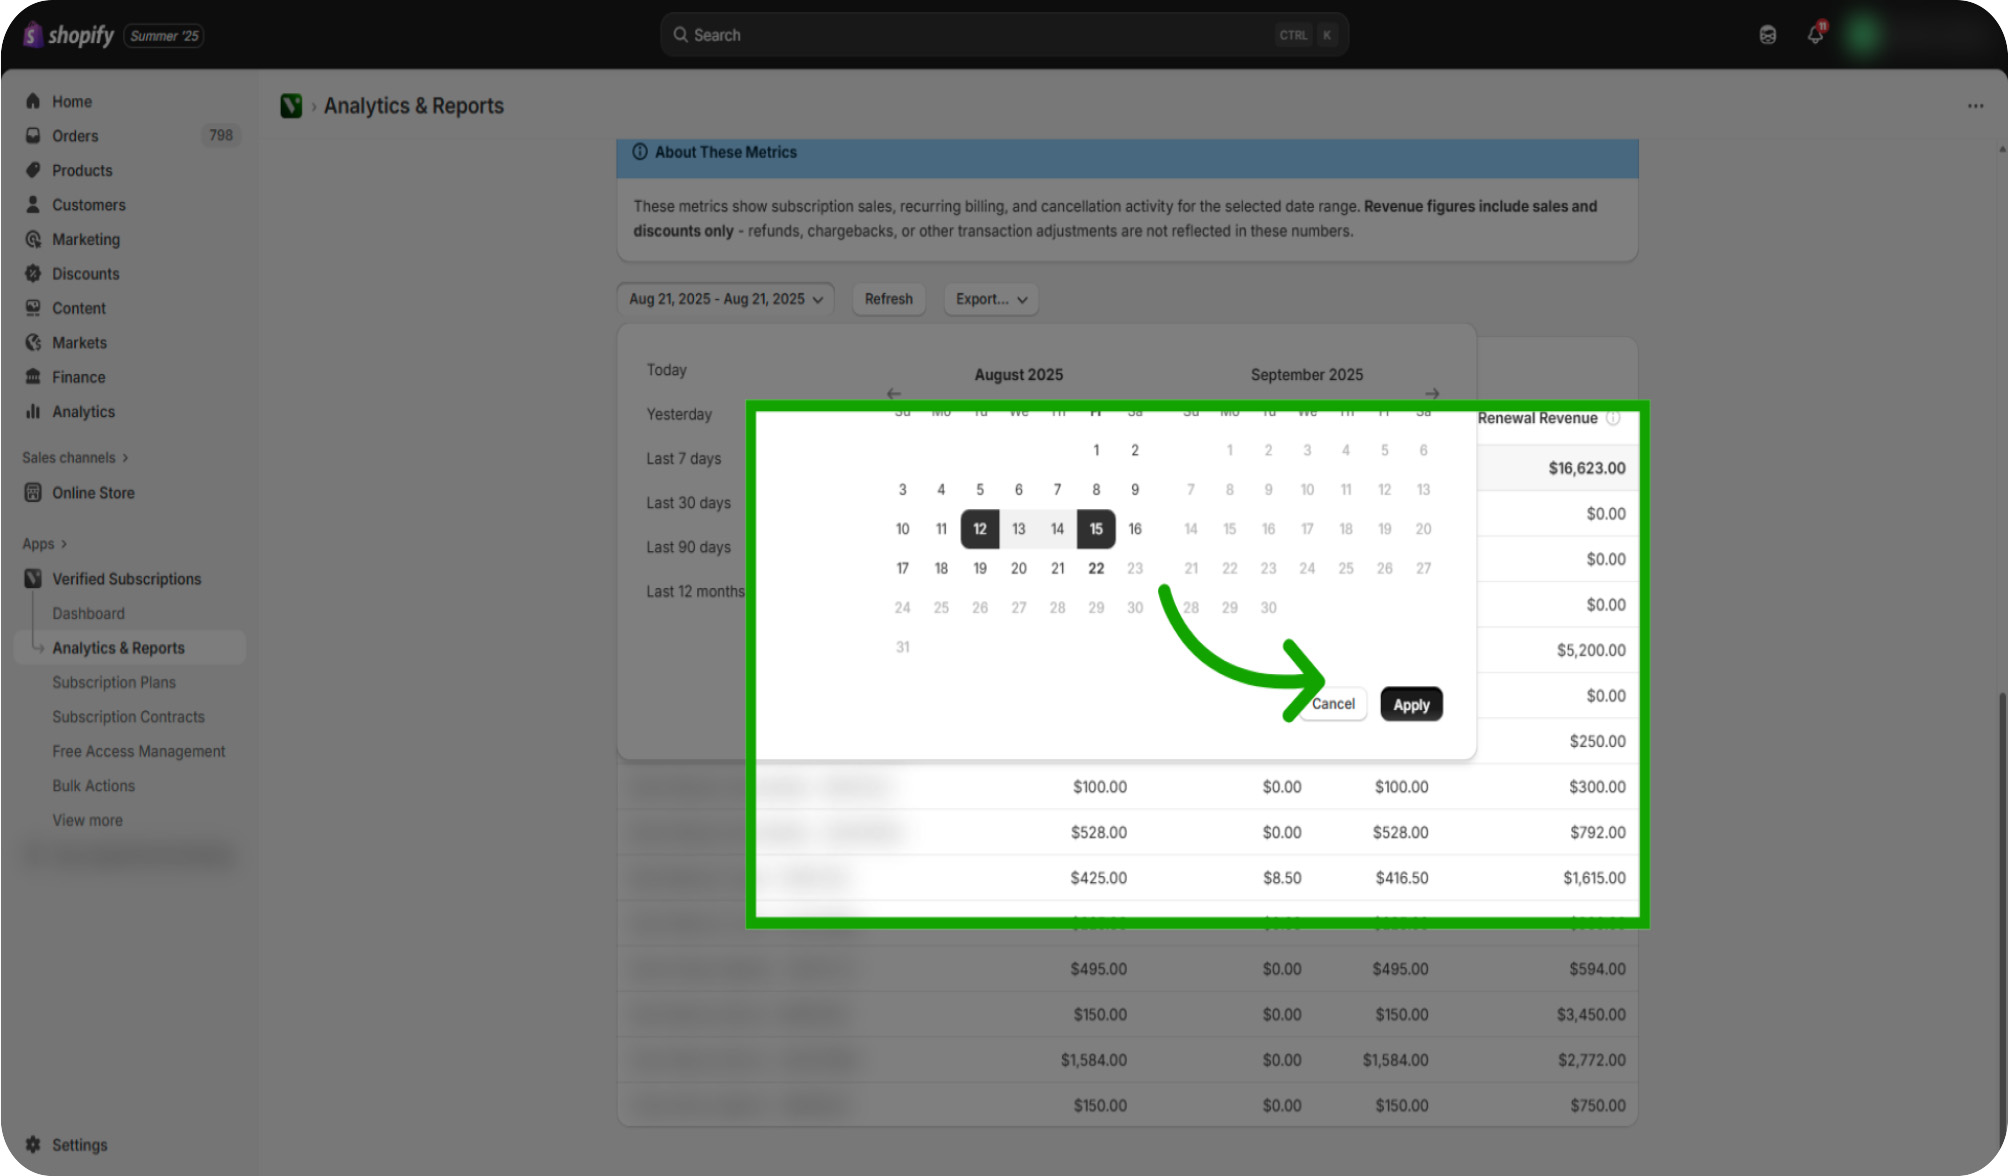The height and width of the screenshot is (1176, 2009).
Task: Go to next month with right arrow
Action: tap(1432, 393)
